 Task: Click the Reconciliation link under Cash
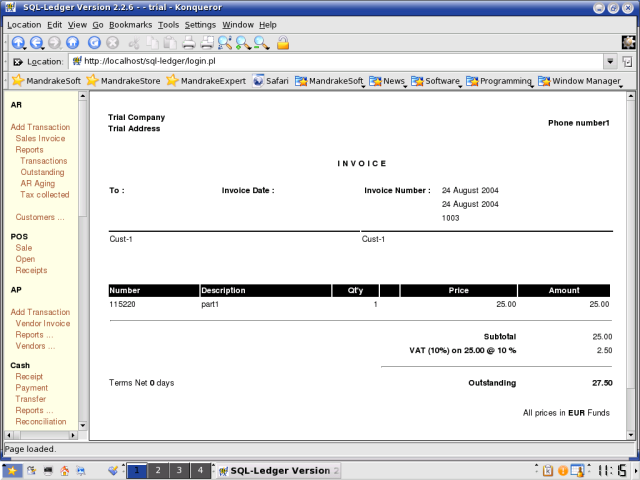(x=40, y=421)
